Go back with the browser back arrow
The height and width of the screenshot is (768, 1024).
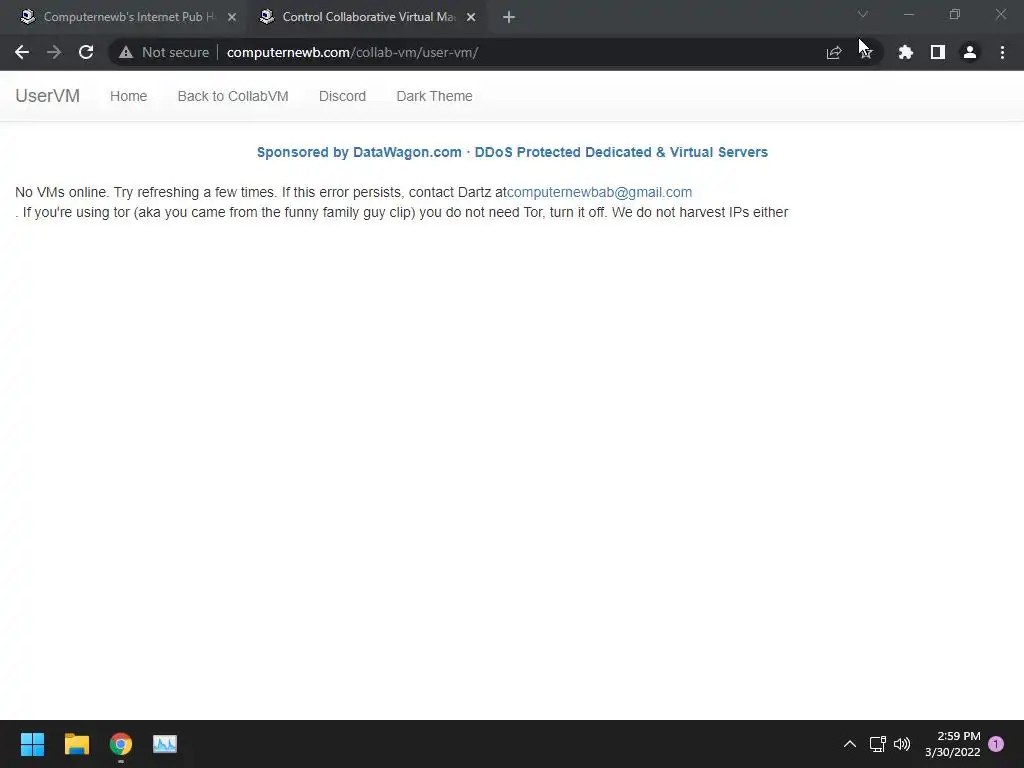coord(22,52)
